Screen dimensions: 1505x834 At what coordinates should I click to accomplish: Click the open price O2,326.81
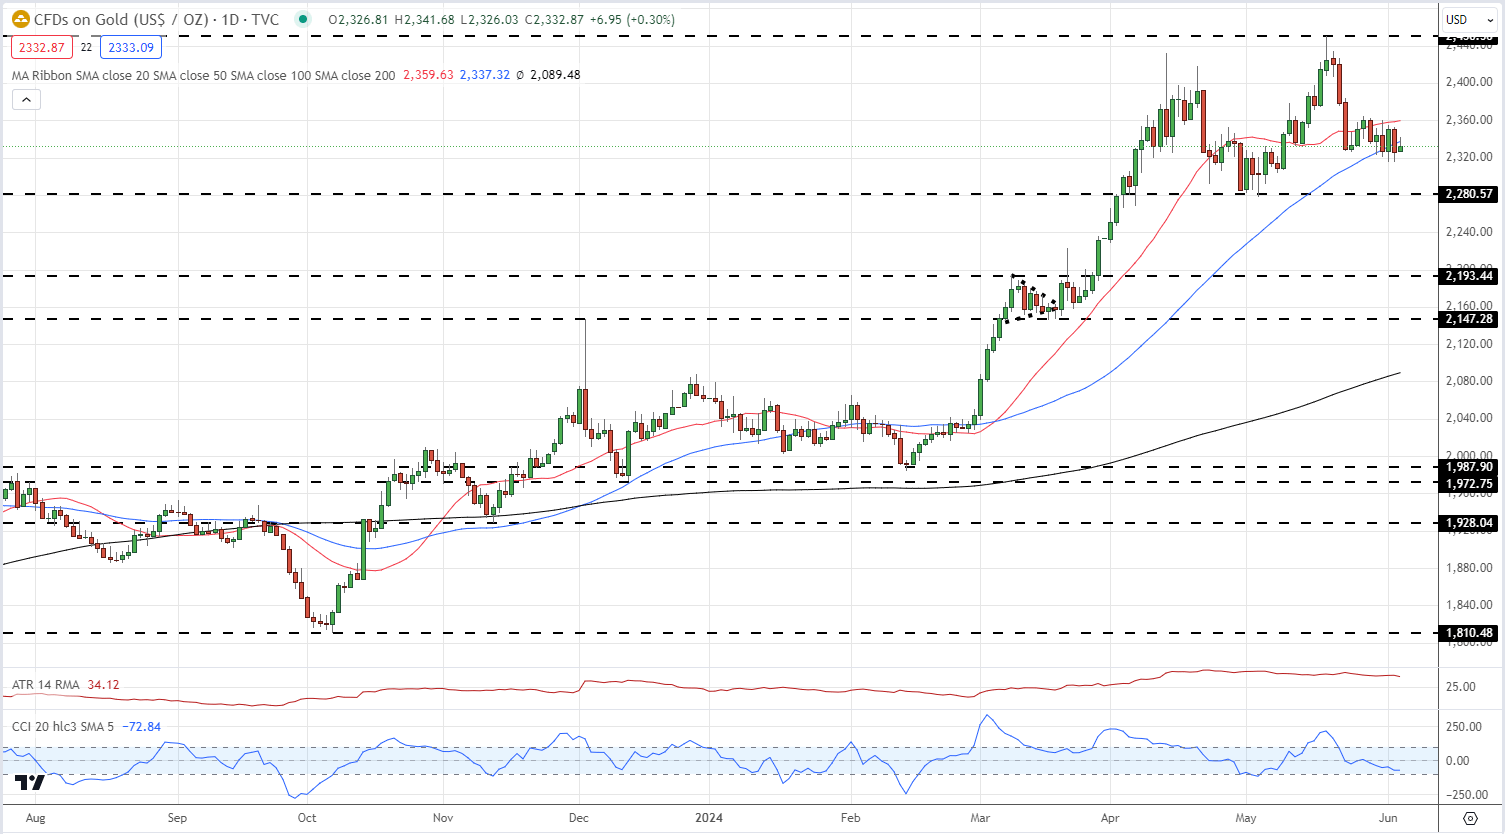pyautogui.click(x=358, y=20)
